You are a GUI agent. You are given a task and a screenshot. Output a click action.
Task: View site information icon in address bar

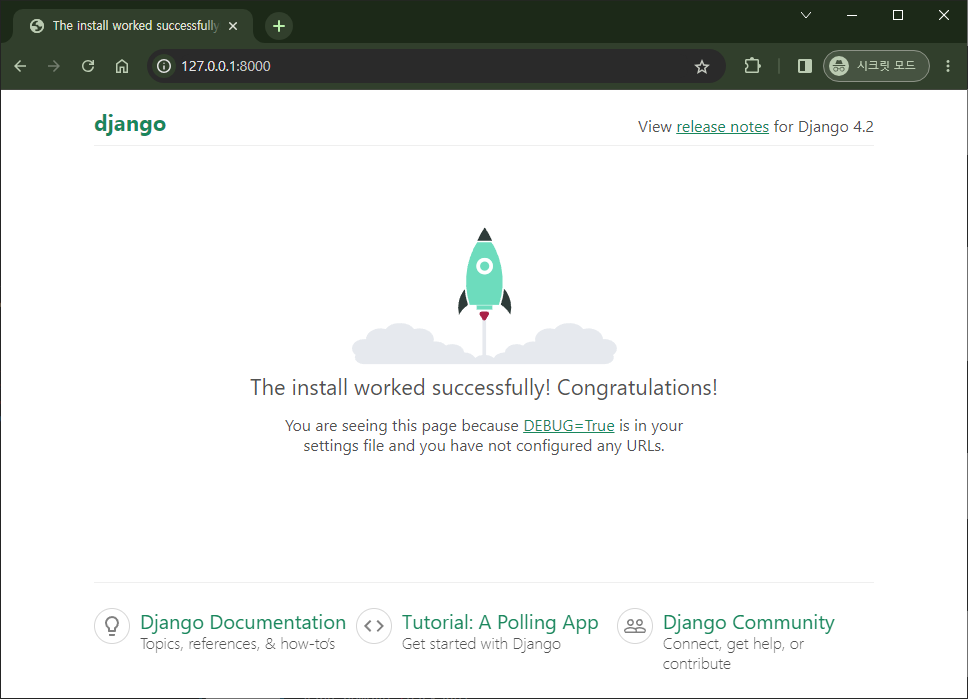pos(164,66)
